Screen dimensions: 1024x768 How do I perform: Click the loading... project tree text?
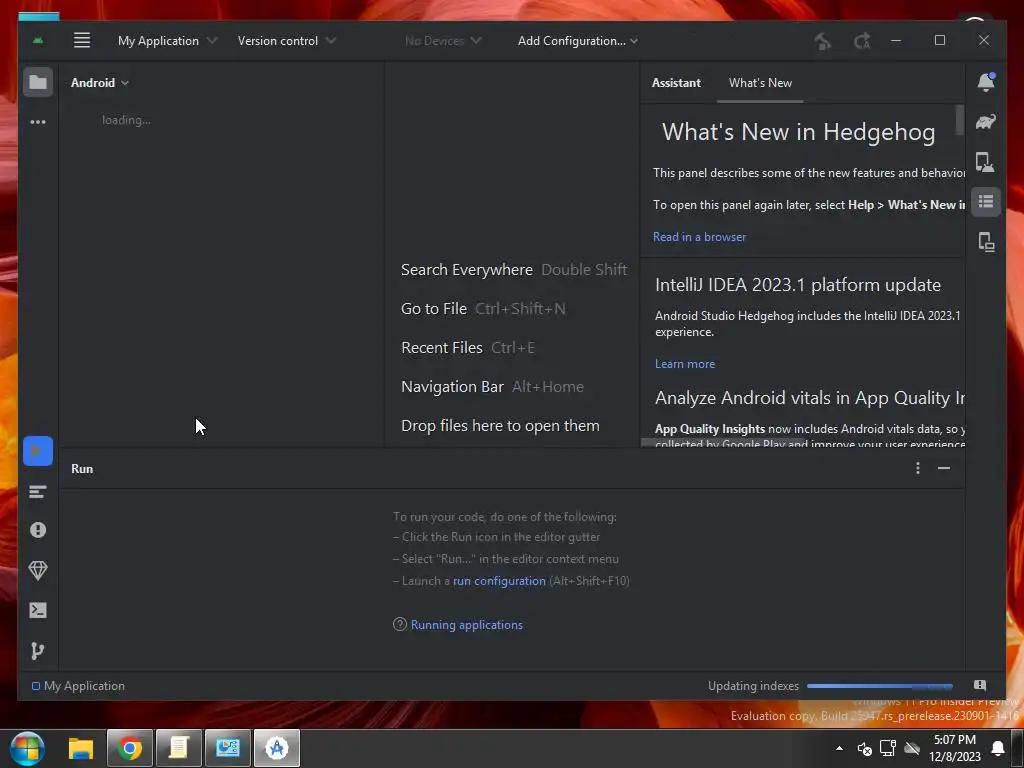point(126,120)
